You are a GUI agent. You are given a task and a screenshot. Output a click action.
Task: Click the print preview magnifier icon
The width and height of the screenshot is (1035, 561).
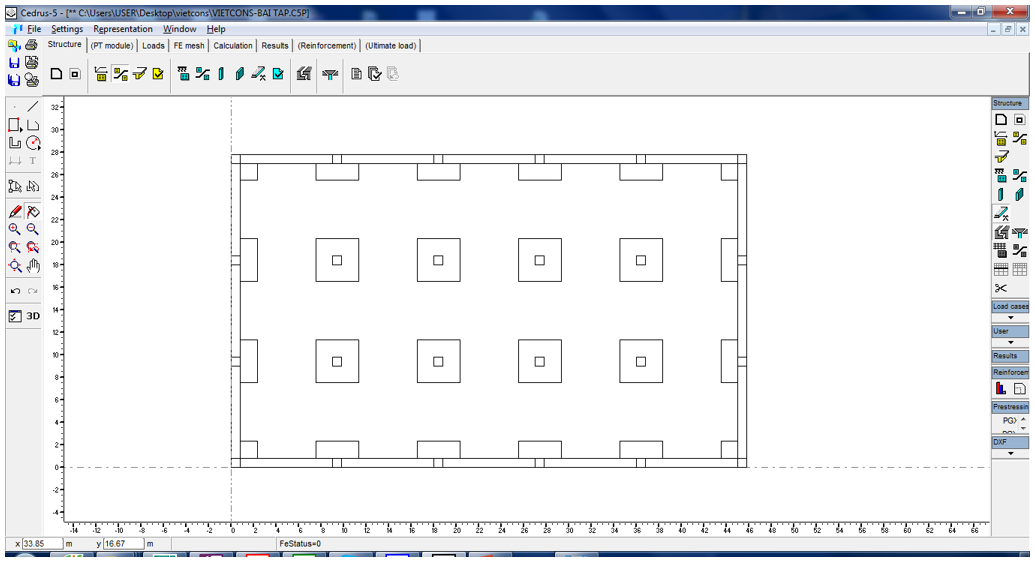coord(31,80)
